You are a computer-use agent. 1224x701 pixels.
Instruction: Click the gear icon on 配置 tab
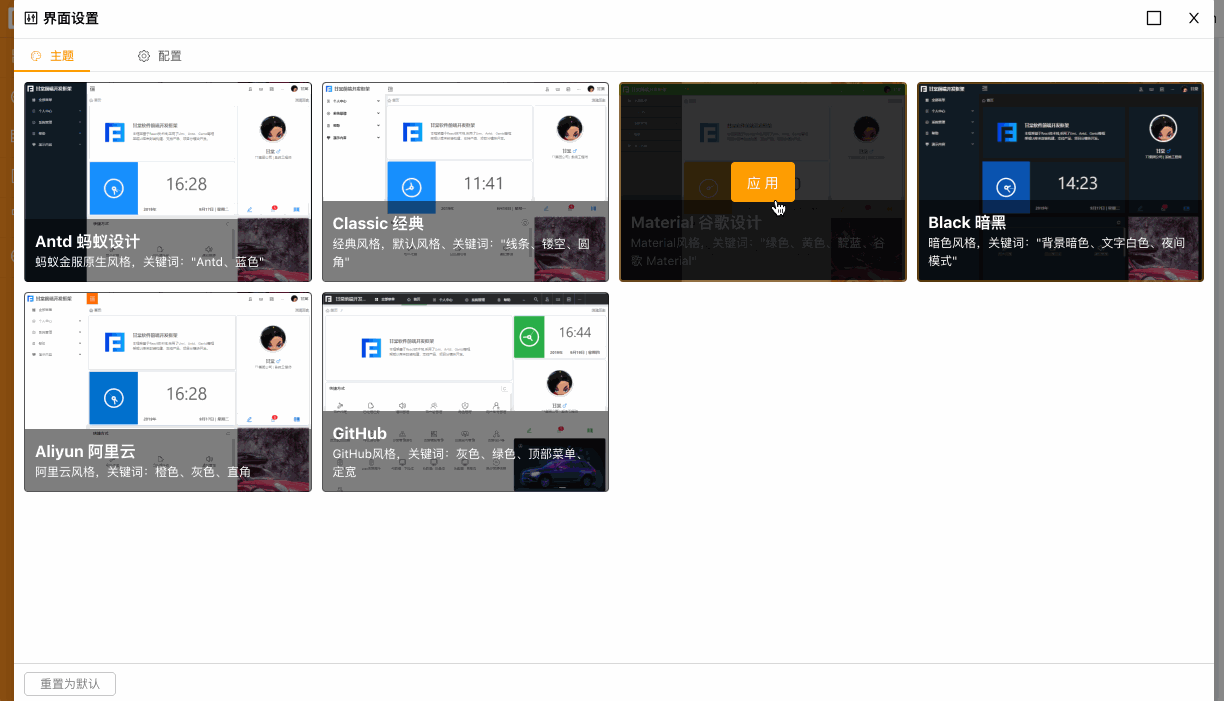(x=144, y=56)
